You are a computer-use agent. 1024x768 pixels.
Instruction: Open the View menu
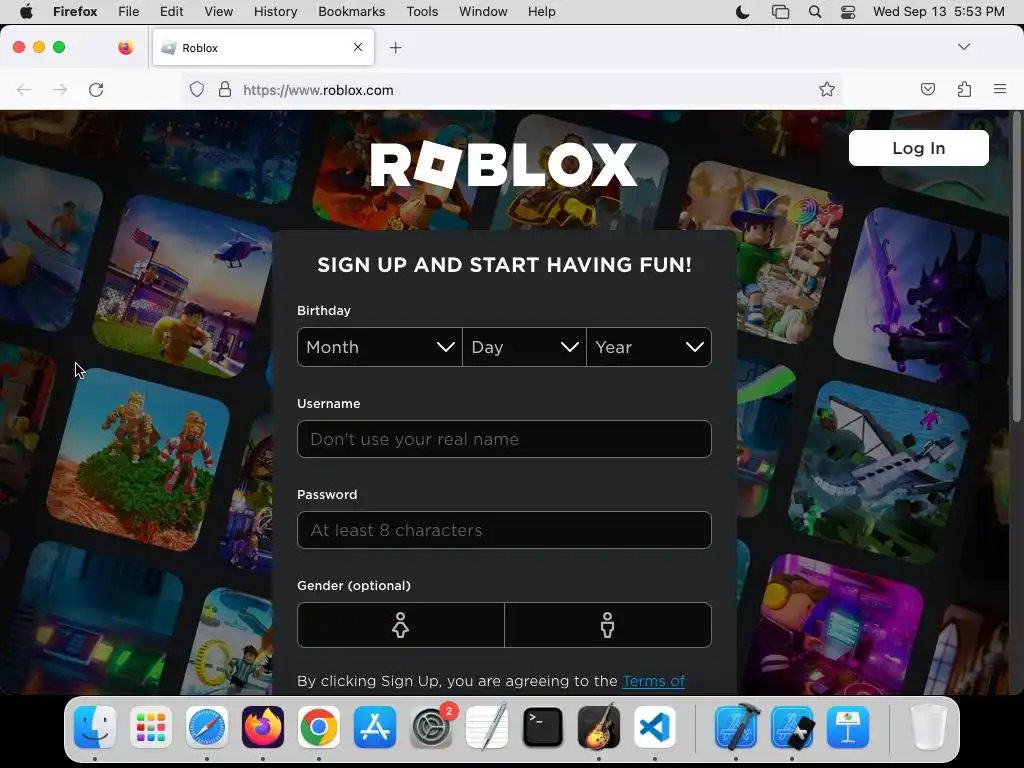pos(218,12)
